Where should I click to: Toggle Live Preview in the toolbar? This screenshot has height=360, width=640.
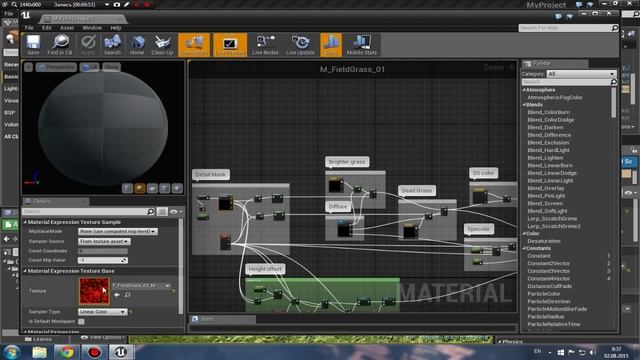point(230,44)
